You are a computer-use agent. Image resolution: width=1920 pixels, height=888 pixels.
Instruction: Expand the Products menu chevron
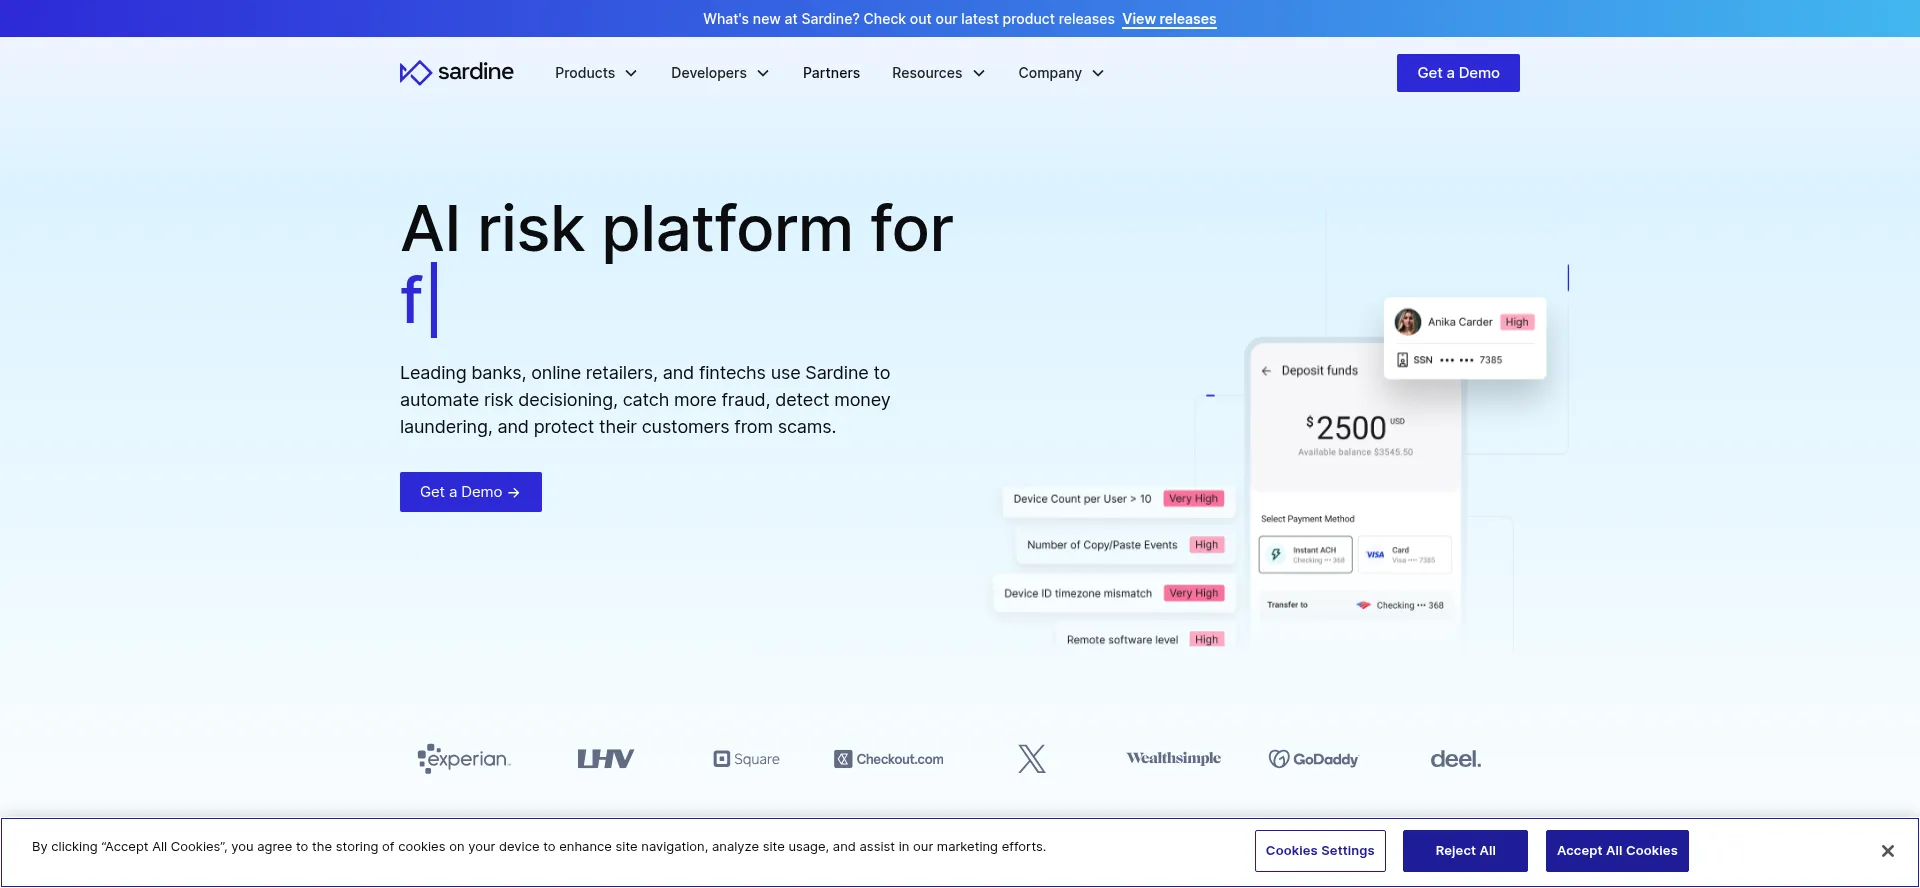[631, 73]
